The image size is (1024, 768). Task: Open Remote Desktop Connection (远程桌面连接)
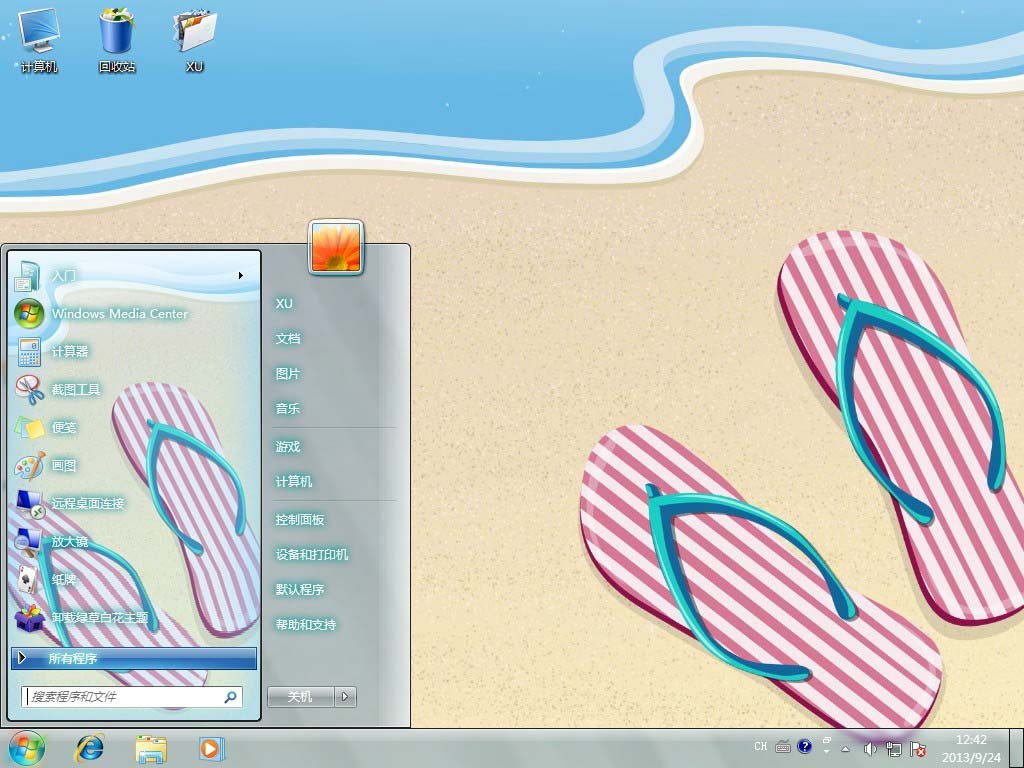click(x=88, y=503)
